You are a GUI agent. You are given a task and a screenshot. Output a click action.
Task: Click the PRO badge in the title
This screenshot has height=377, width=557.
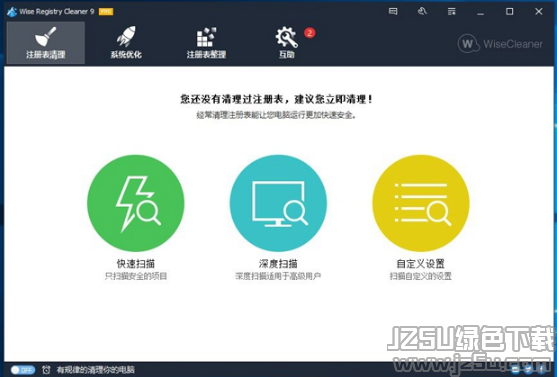[106, 12]
